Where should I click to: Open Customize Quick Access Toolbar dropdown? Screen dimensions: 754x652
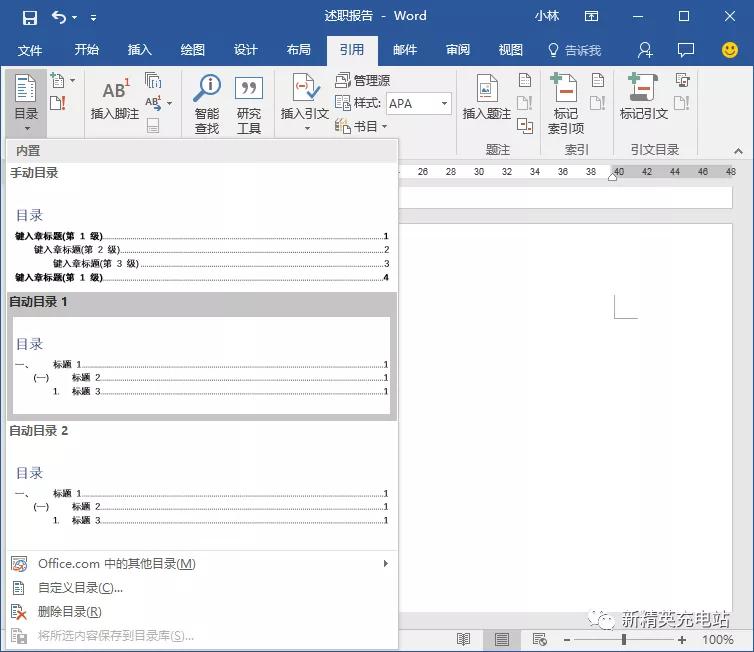pyautogui.click(x=93, y=18)
